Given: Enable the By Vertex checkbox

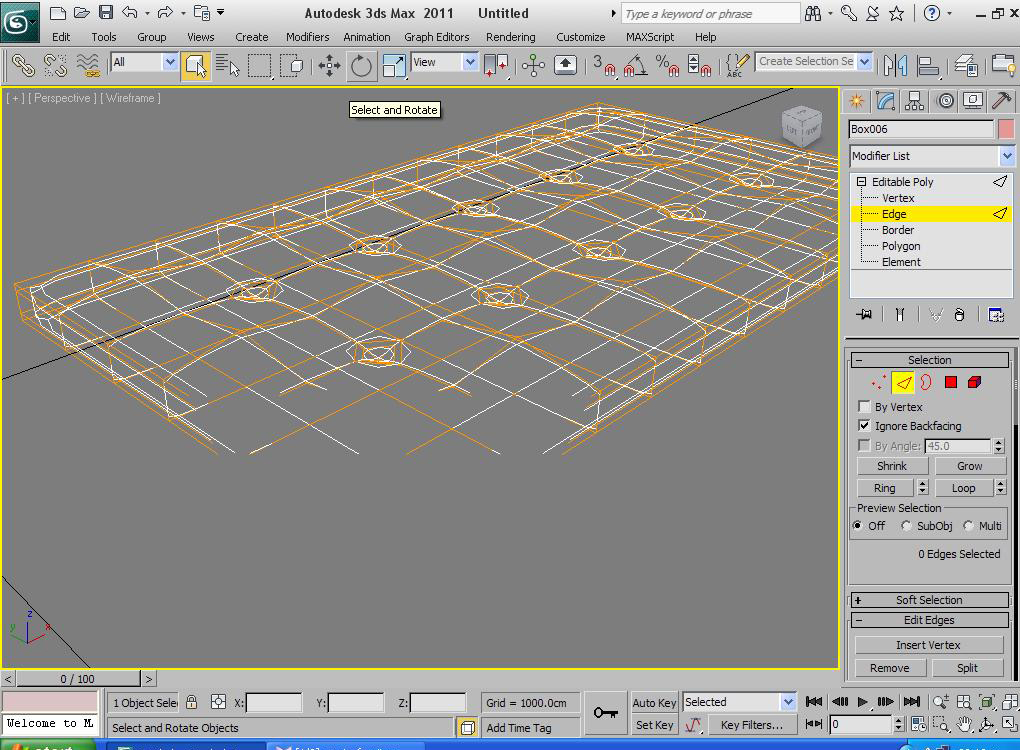Looking at the screenshot, I should 864,407.
